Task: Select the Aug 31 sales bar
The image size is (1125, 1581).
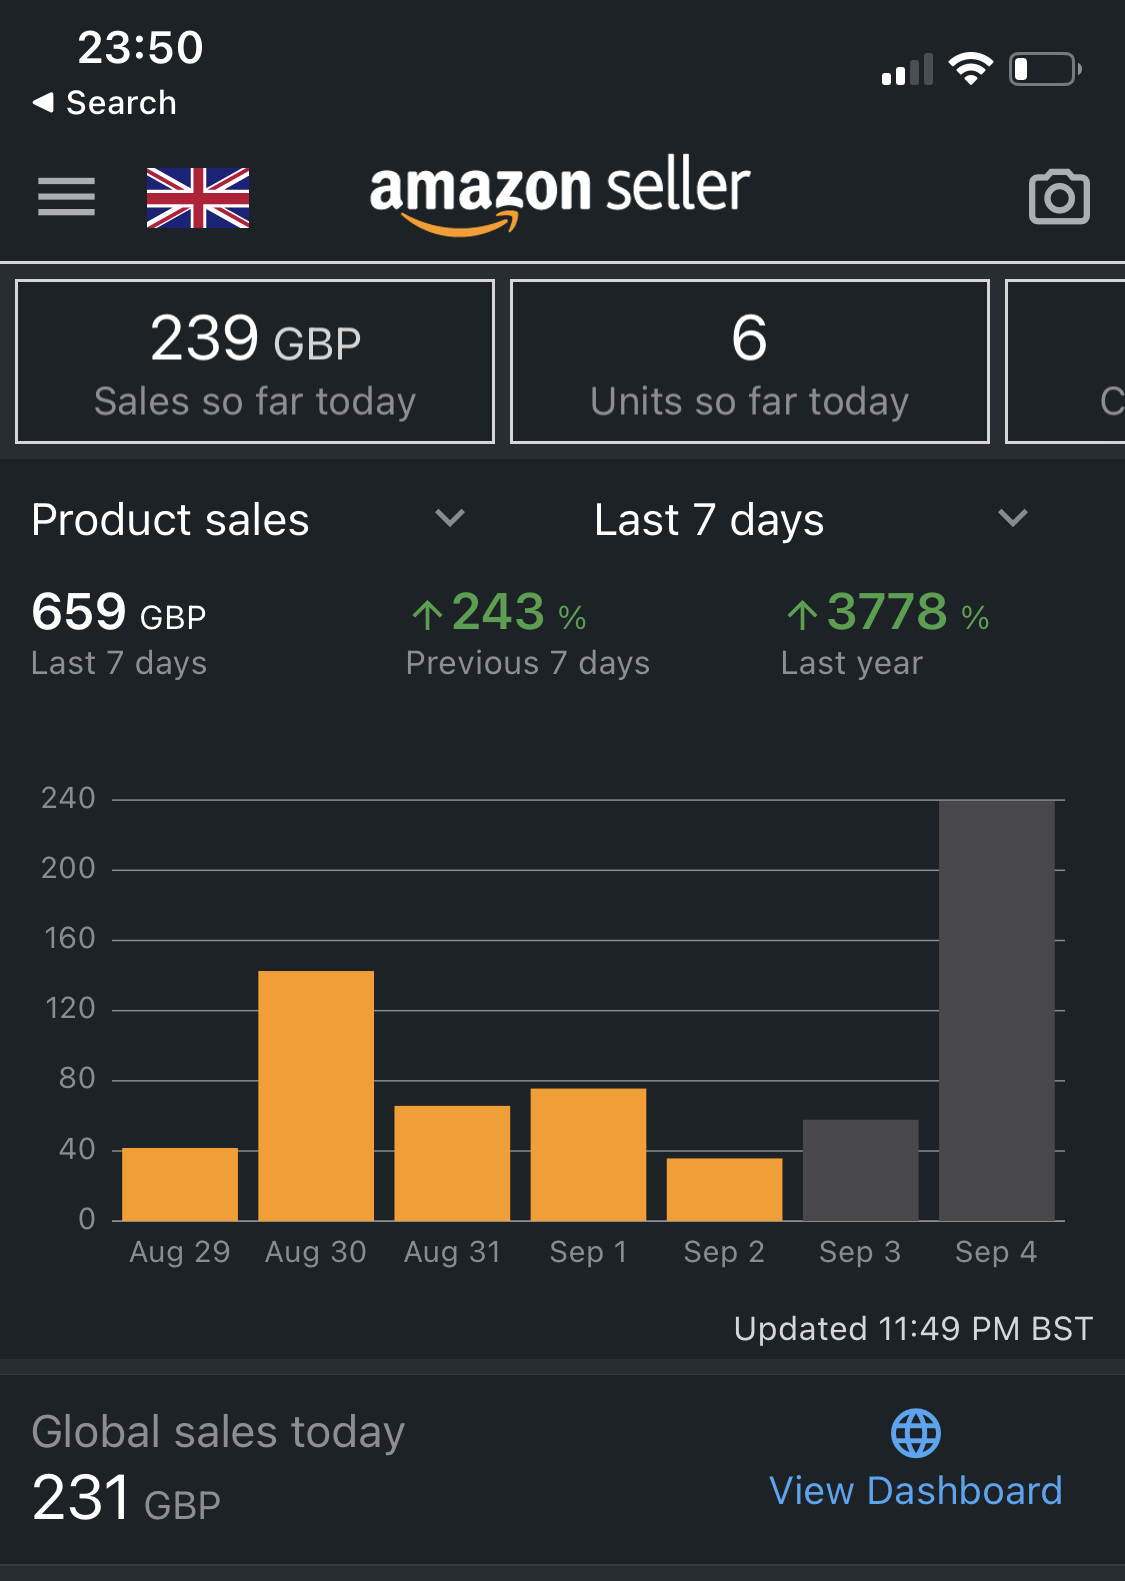Action: 452,1163
